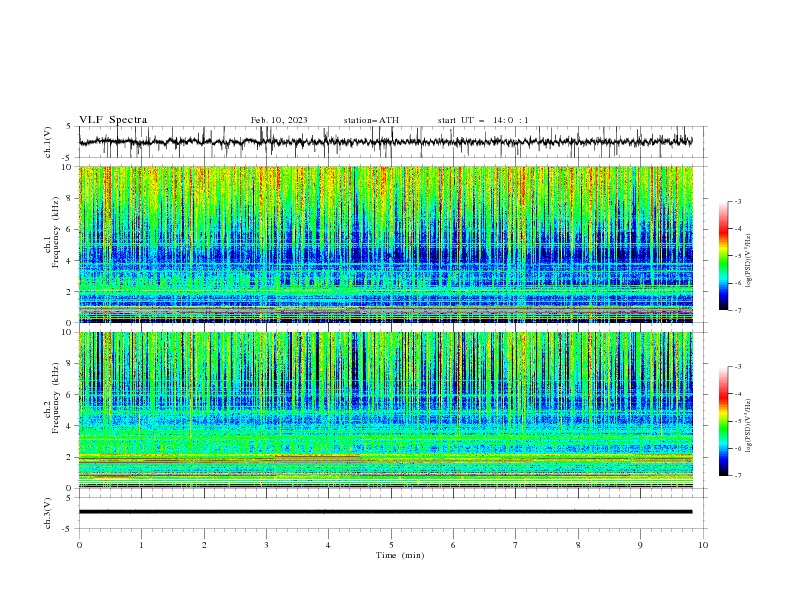Image resolution: width=792 pixels, height=612 pixels.
Task: Click the ch.1 spectrogram panel
Action: (x=386, y=244)
